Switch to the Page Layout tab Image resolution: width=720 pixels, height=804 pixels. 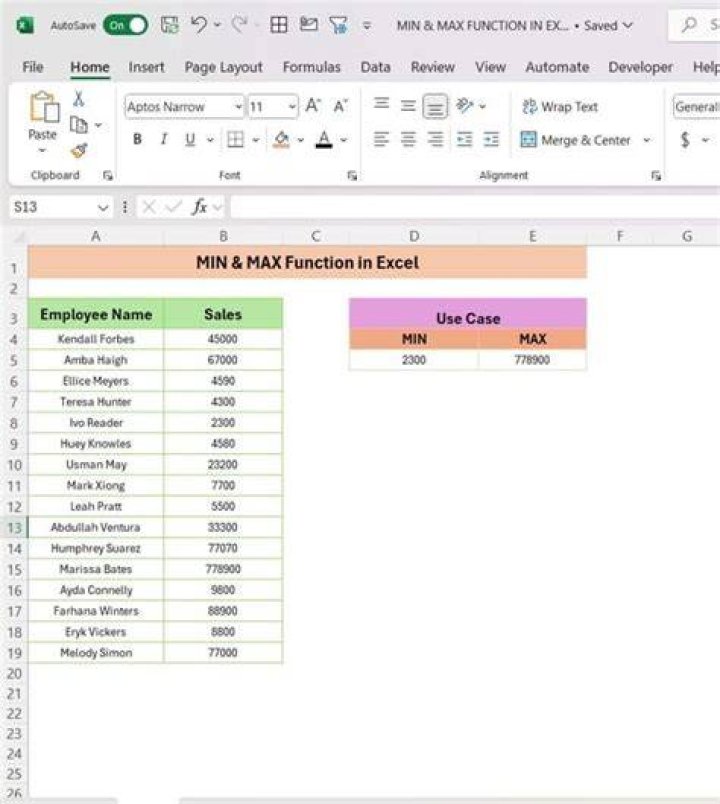[224, 67]
